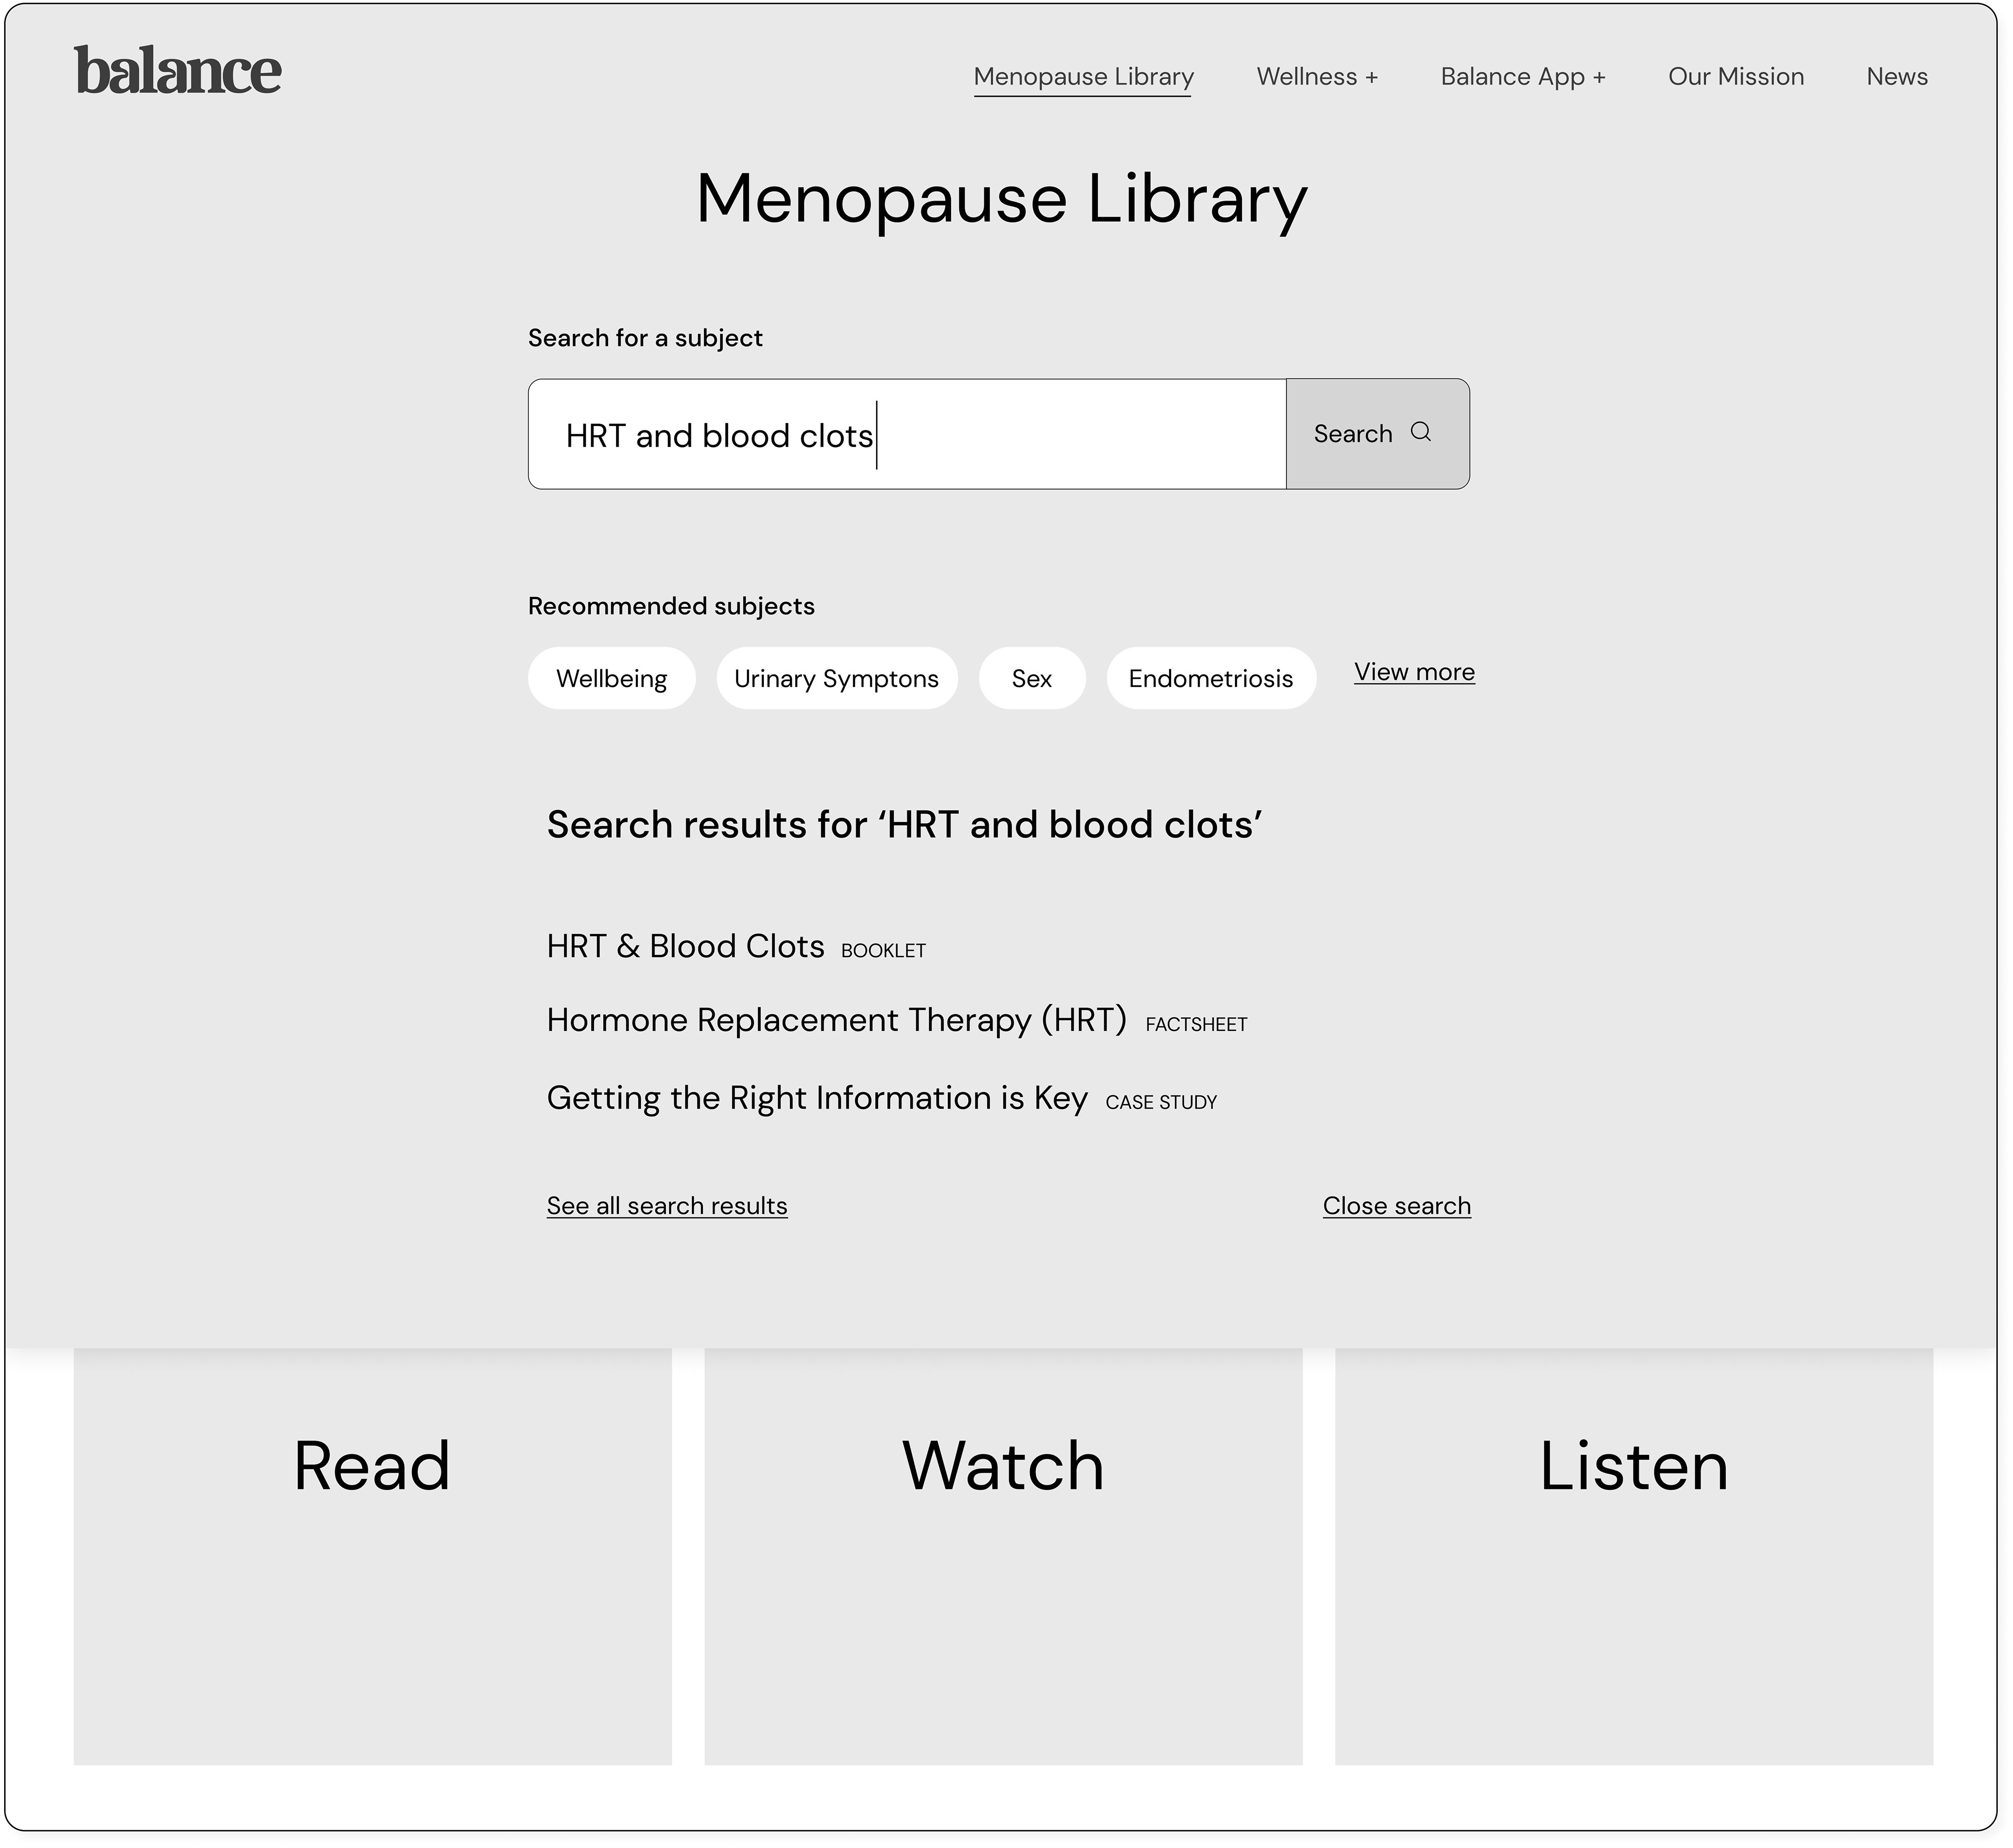This screenshot has height=1848, width=2013.
Task: Click the balance logo
Action: pyautogui.click(x=178, y=70)
